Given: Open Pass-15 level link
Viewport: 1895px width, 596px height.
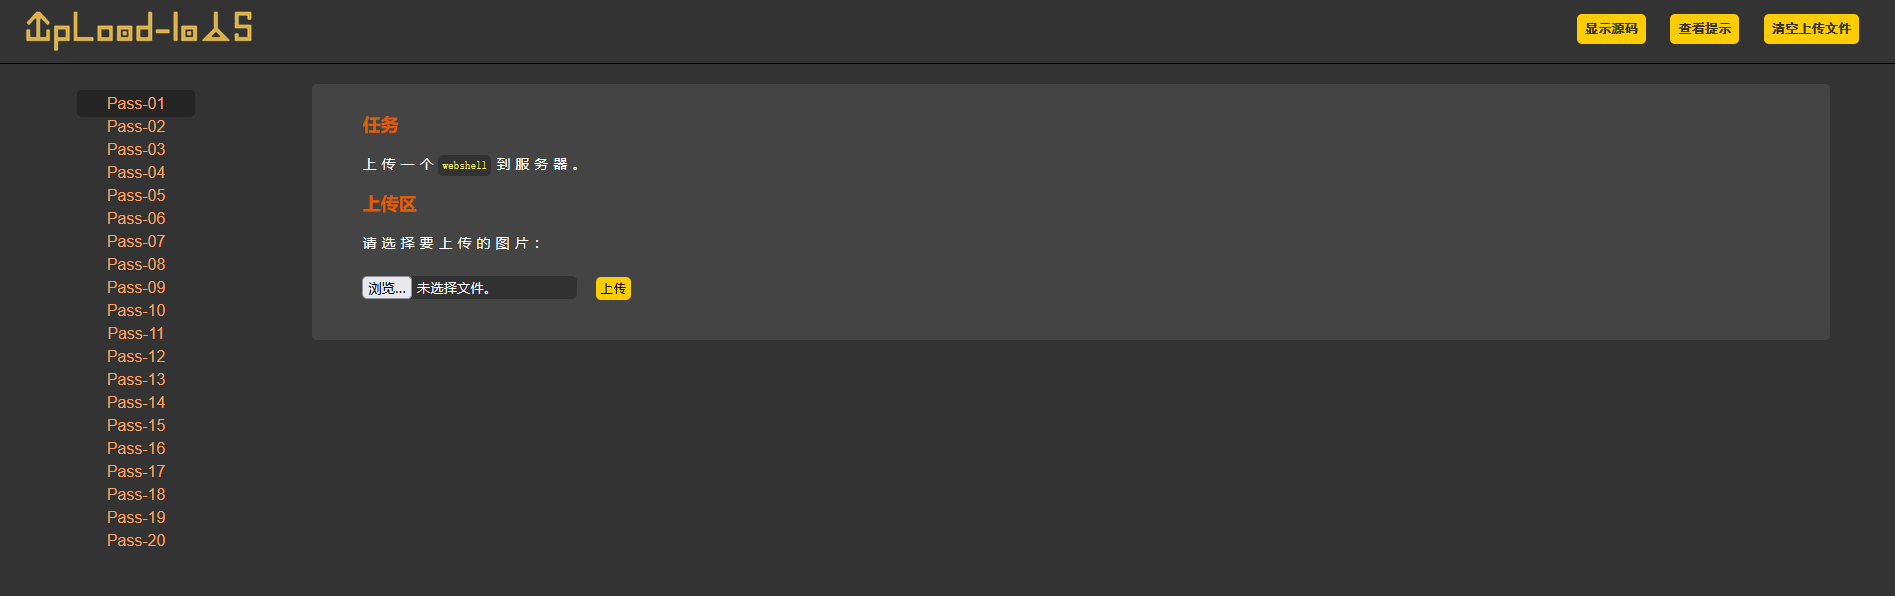Looking at the screenshot, I should (x=136, y=425).
